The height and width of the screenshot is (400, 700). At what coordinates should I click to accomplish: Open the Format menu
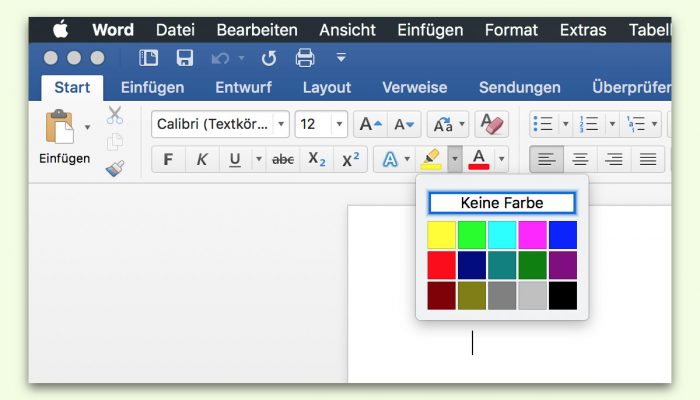tap(511, 30)
